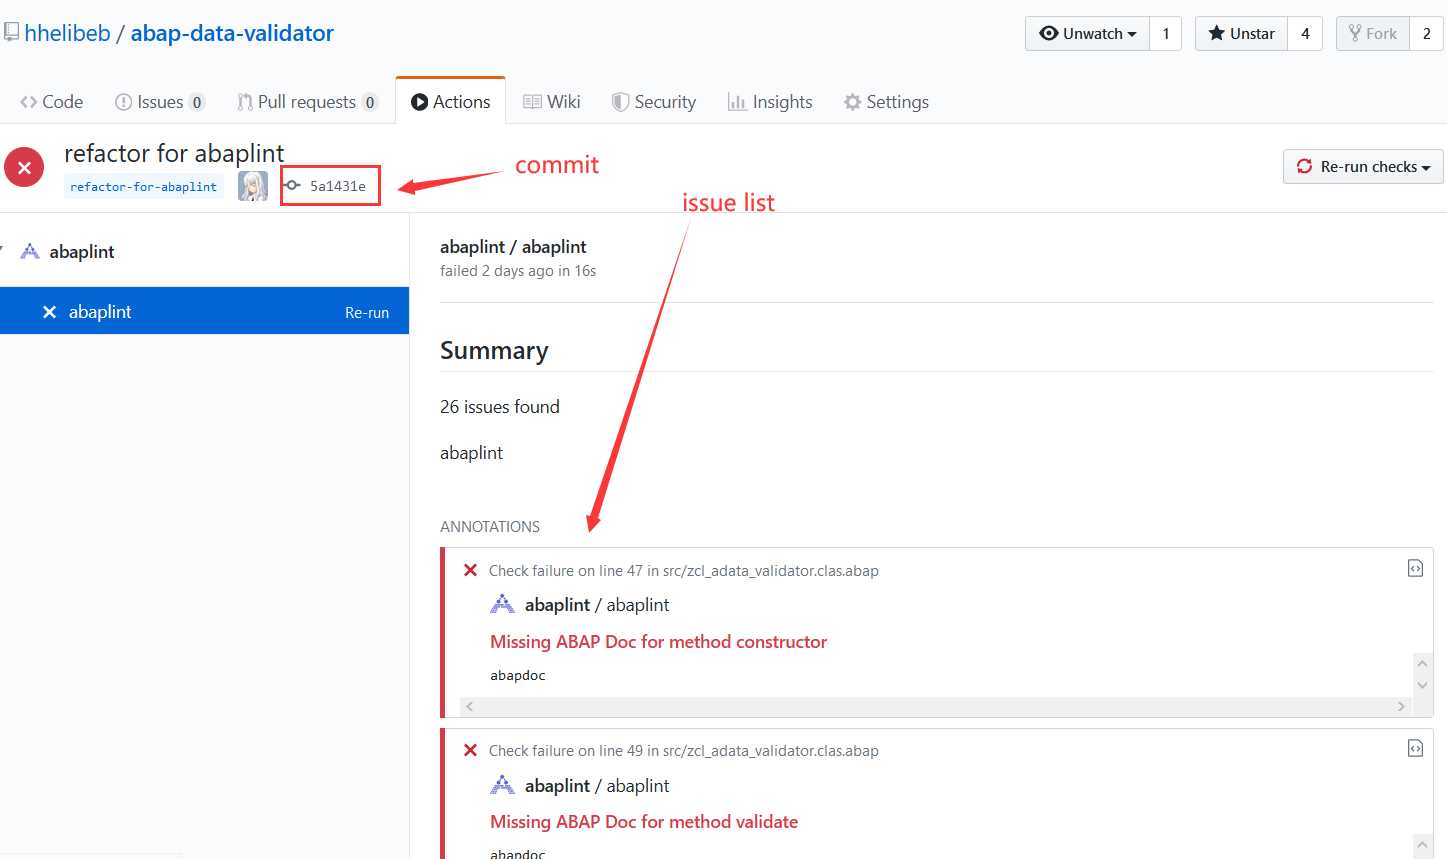Image resolution: width=1447 pixels, height=859 pixels.
Task: Switch to the Issues tab
Action: (x=160, y=101)
